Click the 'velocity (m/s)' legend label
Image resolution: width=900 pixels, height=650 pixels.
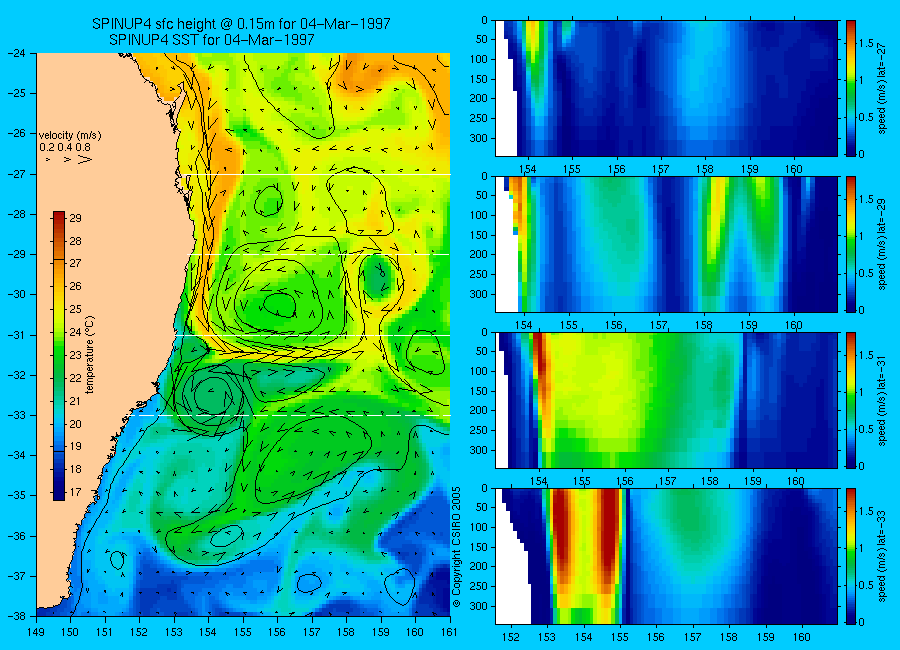70,136
